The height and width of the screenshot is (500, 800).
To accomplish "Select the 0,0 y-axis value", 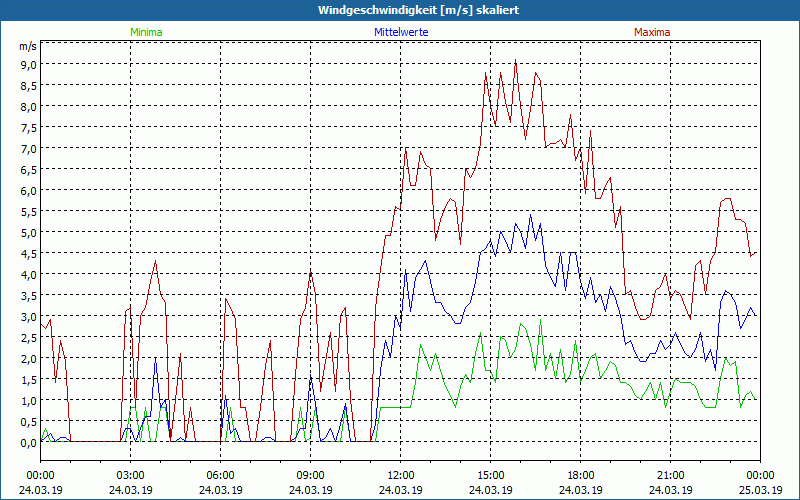I will click(x=28, y=442).
